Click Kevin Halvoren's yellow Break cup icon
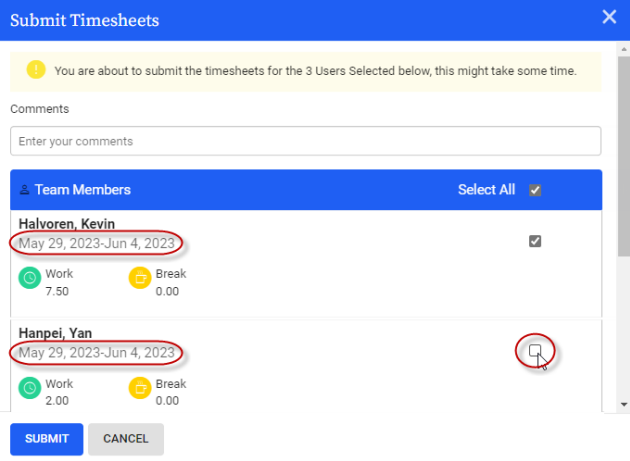Screen dimensions: 630x461 [140, 278]
